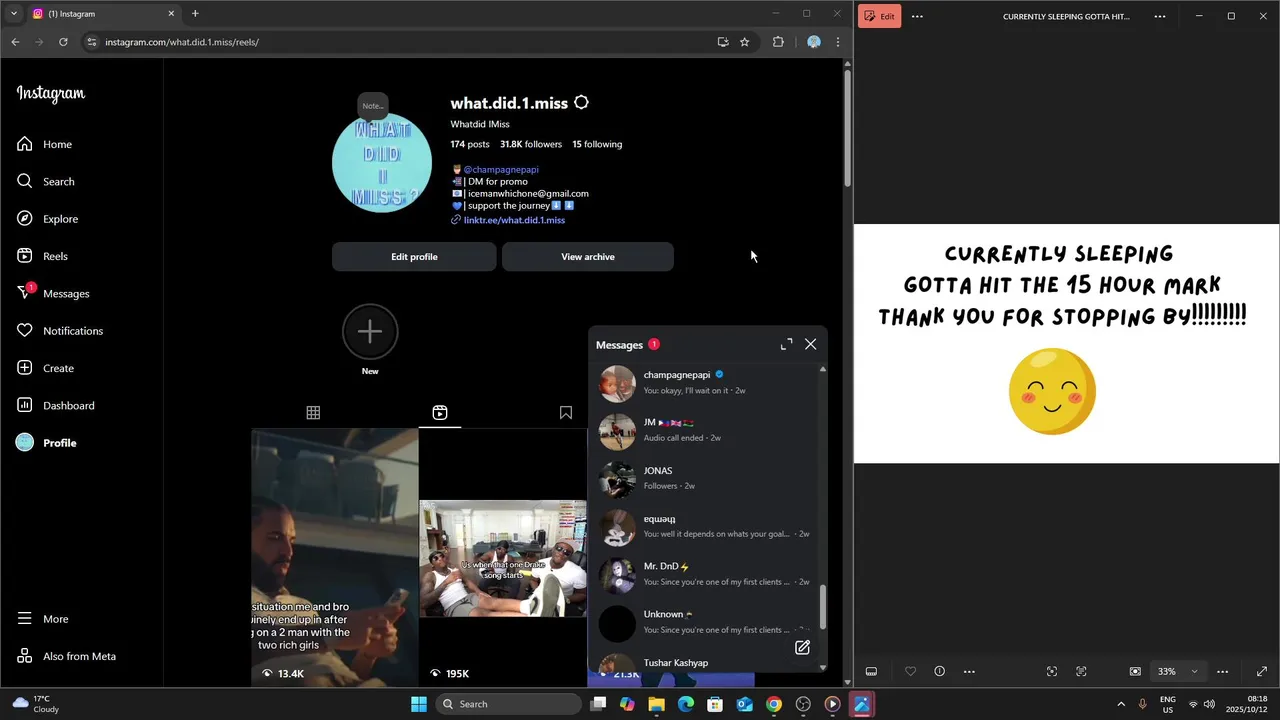Go to Instagram Home in sidebar

[45, 144]
